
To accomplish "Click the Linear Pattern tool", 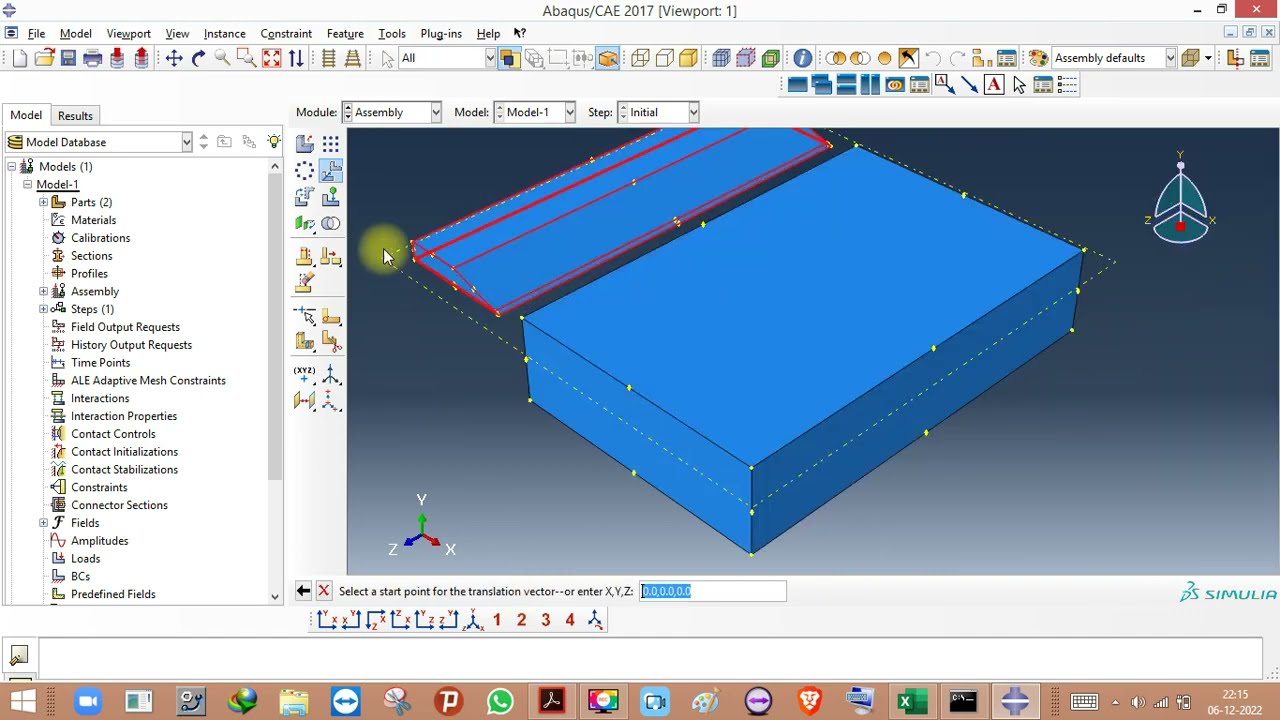I will tap(331, 144).
